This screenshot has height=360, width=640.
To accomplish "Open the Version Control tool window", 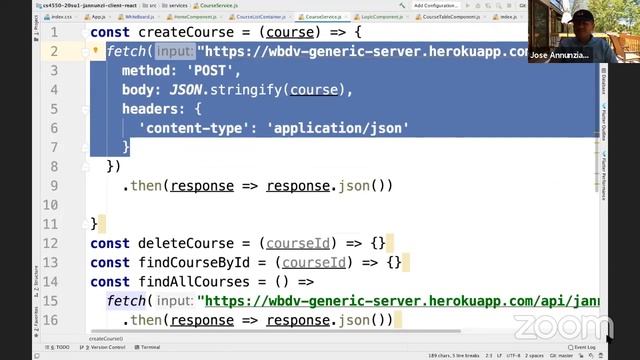I will coord(102,347).
